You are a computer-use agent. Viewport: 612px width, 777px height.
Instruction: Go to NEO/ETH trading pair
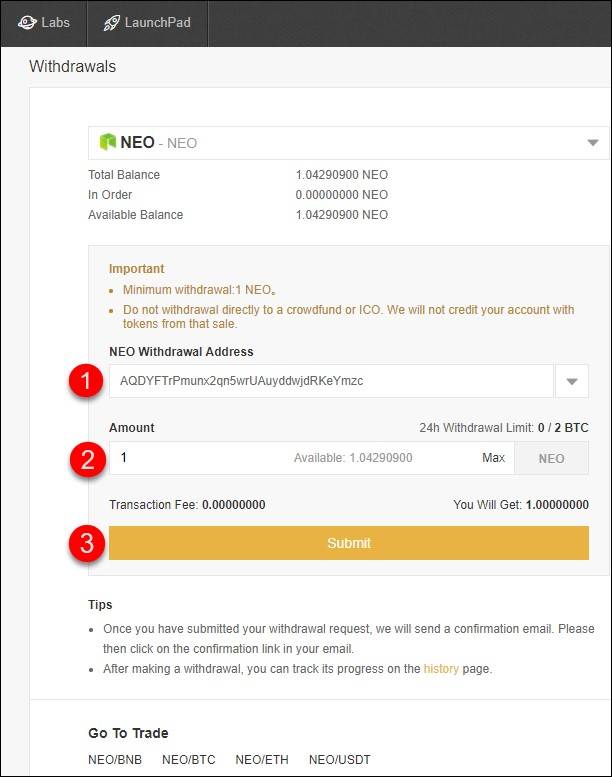[262, 760]
